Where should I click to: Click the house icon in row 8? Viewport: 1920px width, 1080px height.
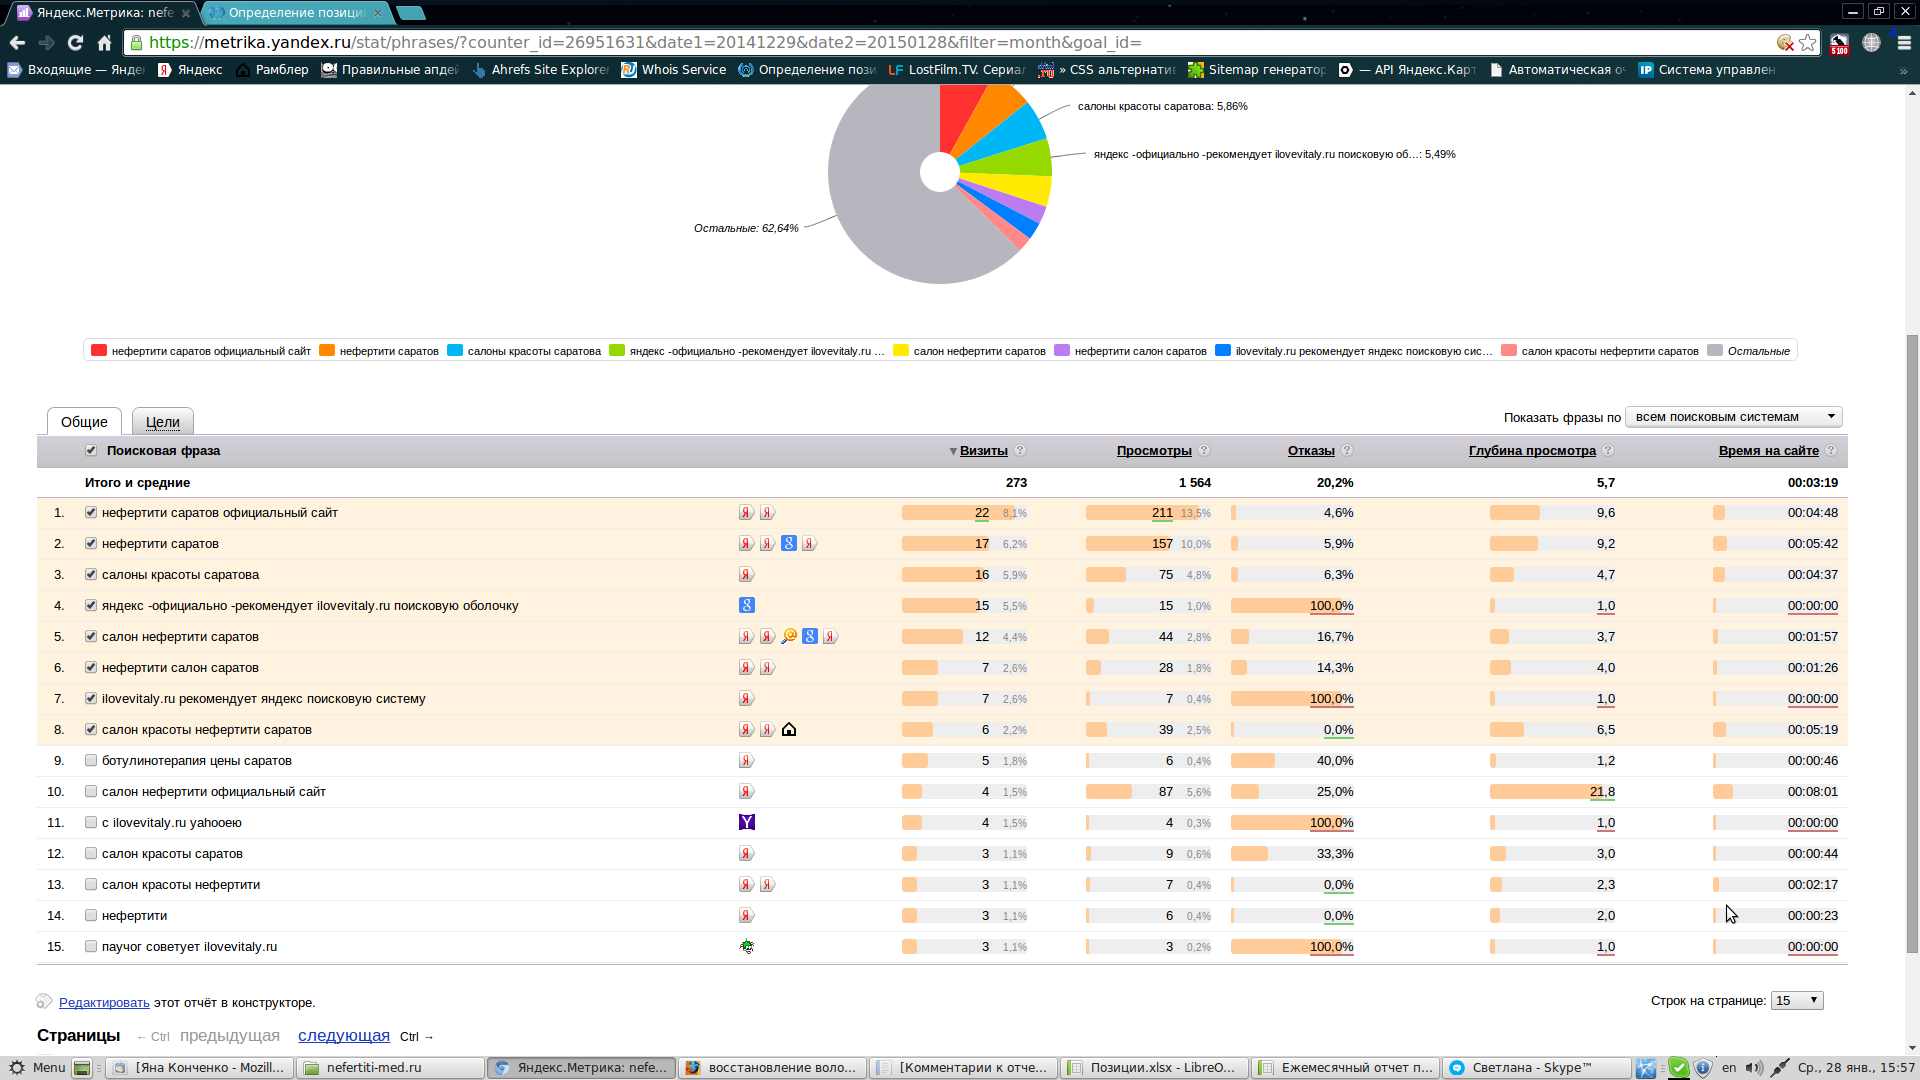tap(789, 729)
